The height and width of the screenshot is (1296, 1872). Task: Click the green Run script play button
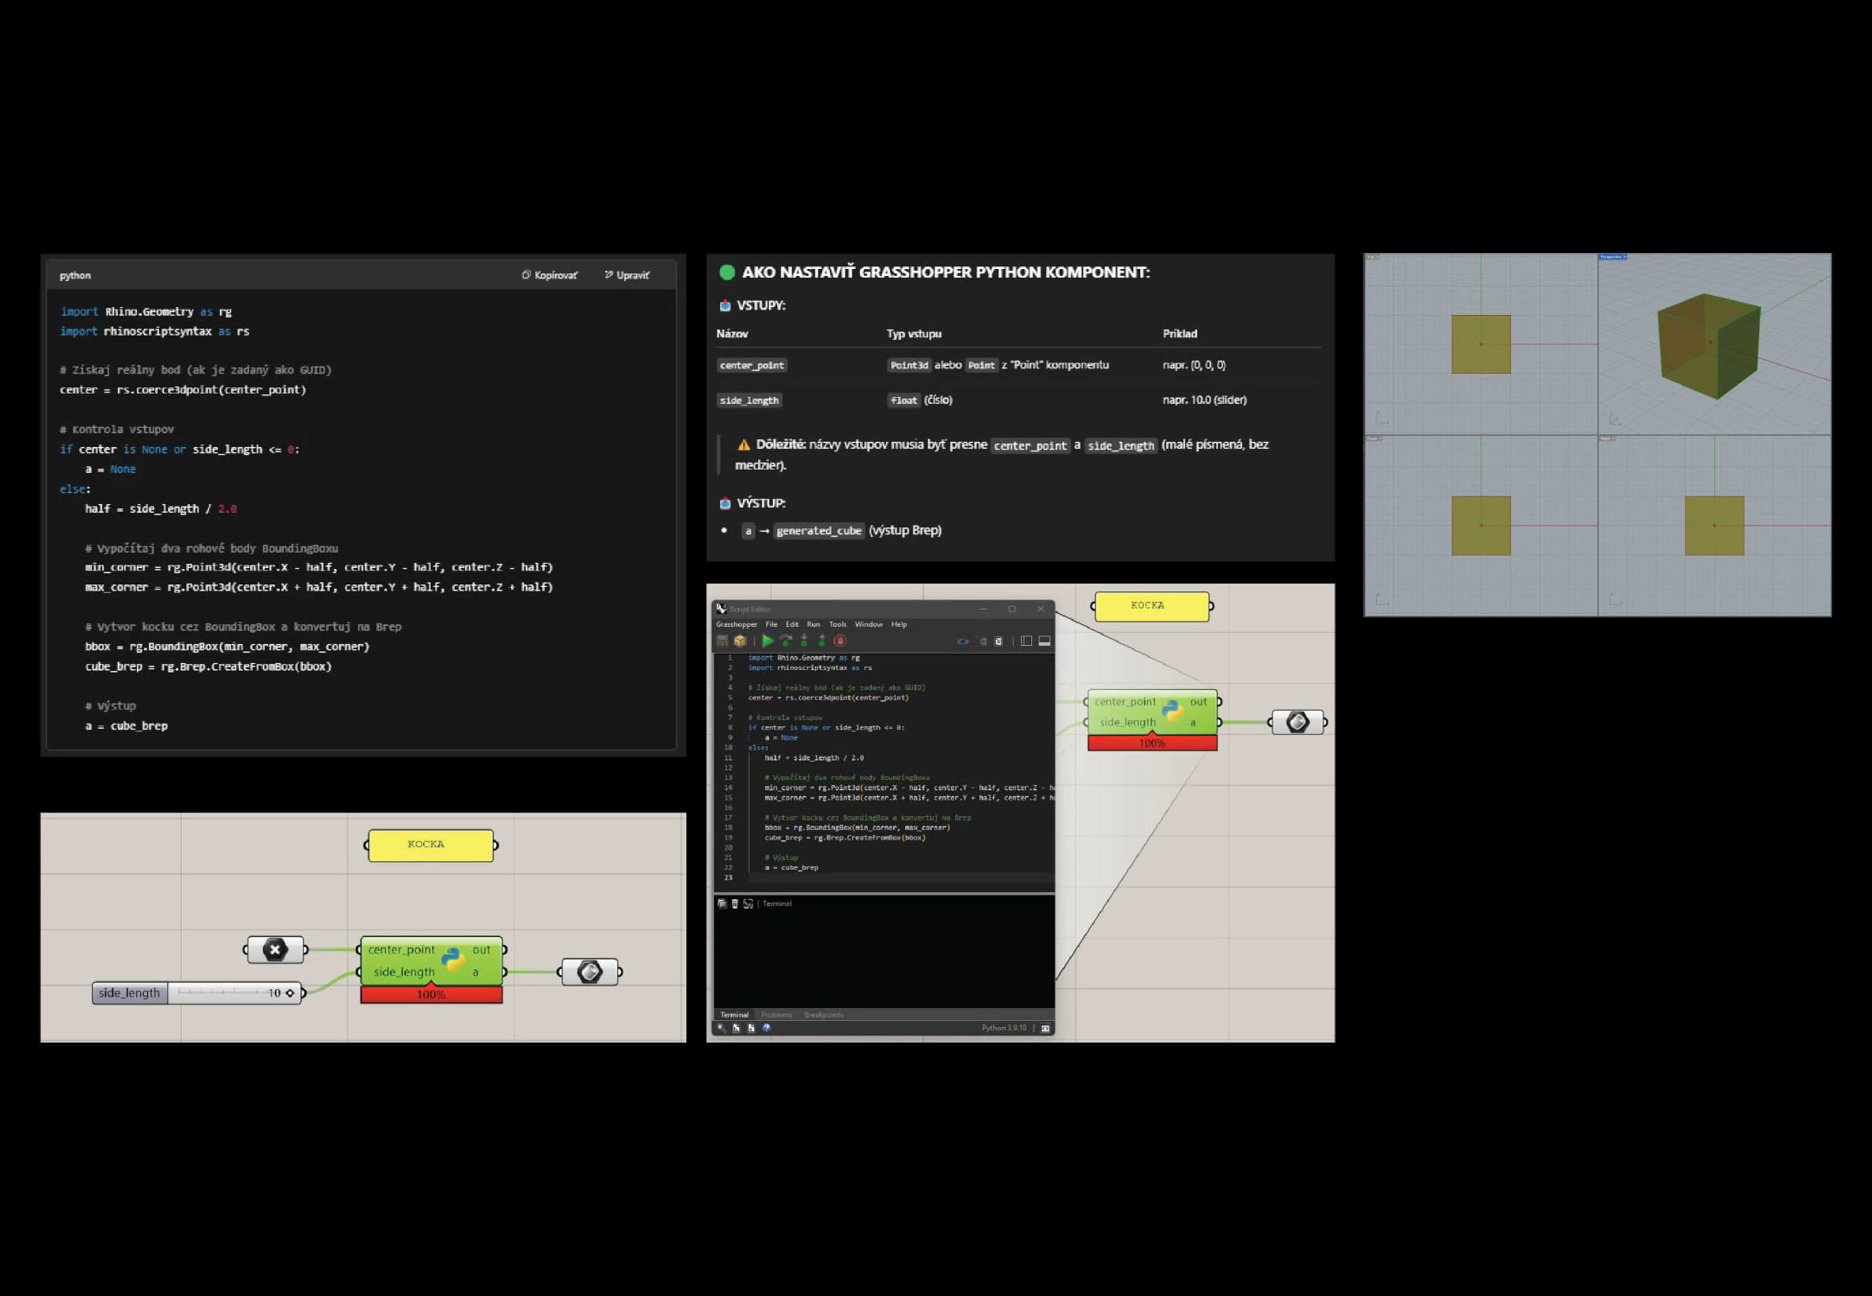(767, 641)
